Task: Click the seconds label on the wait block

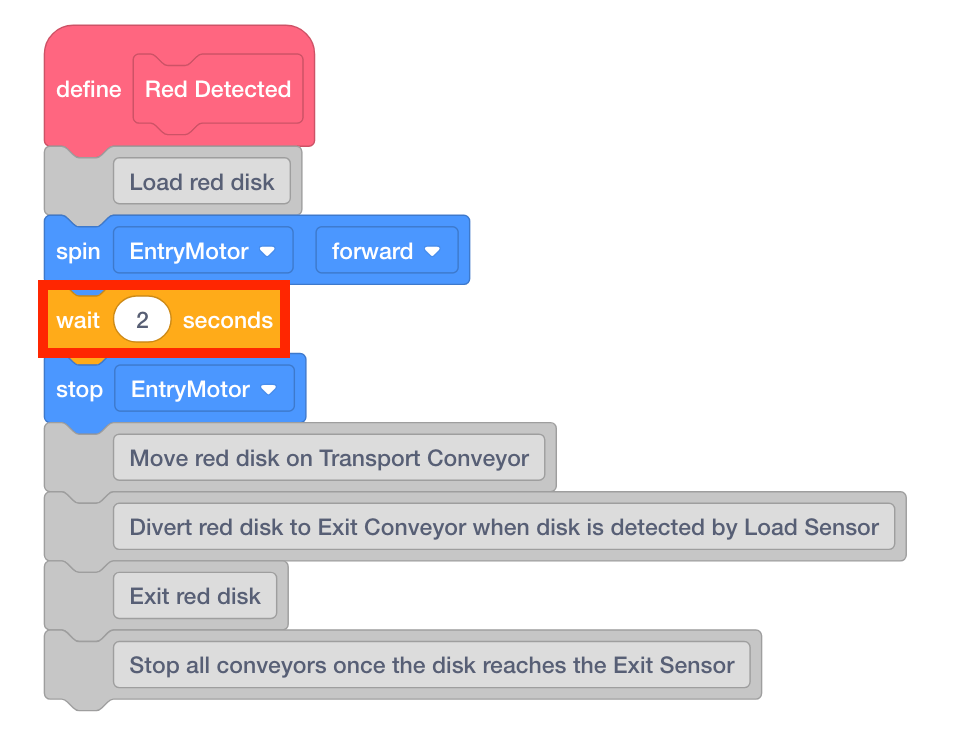Action: 227,320
